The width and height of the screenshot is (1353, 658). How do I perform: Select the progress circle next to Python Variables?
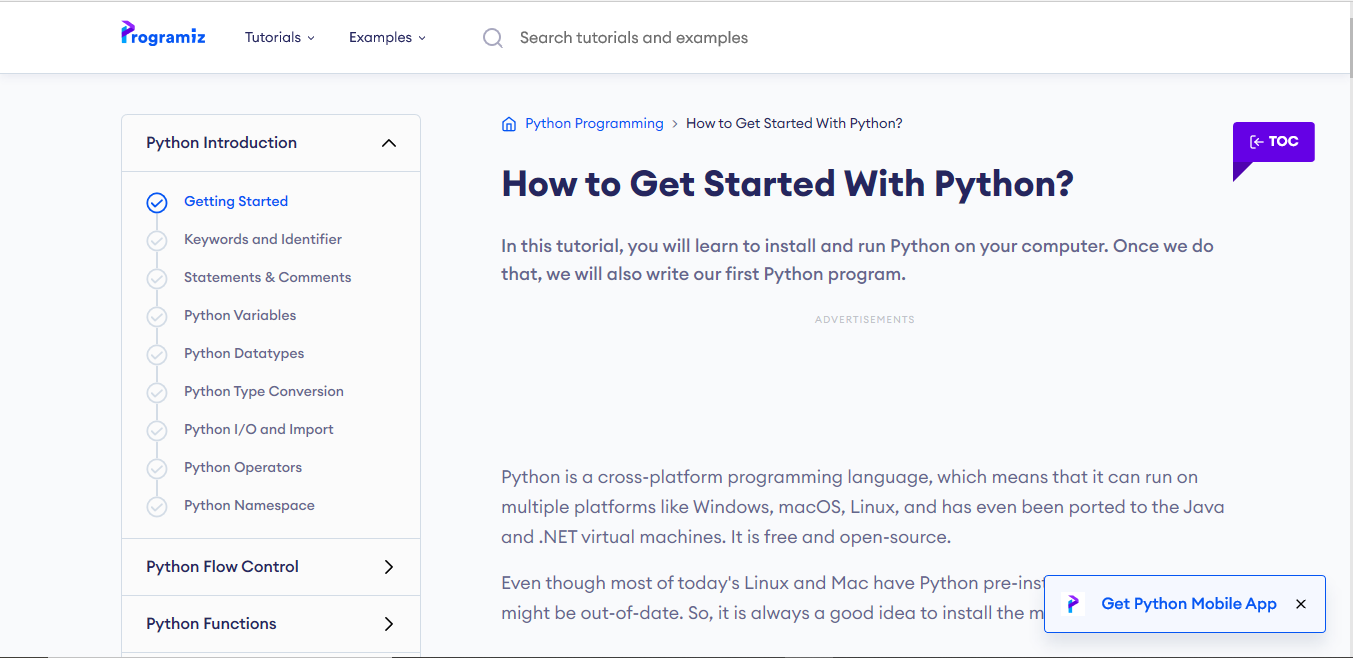(157, 316)
